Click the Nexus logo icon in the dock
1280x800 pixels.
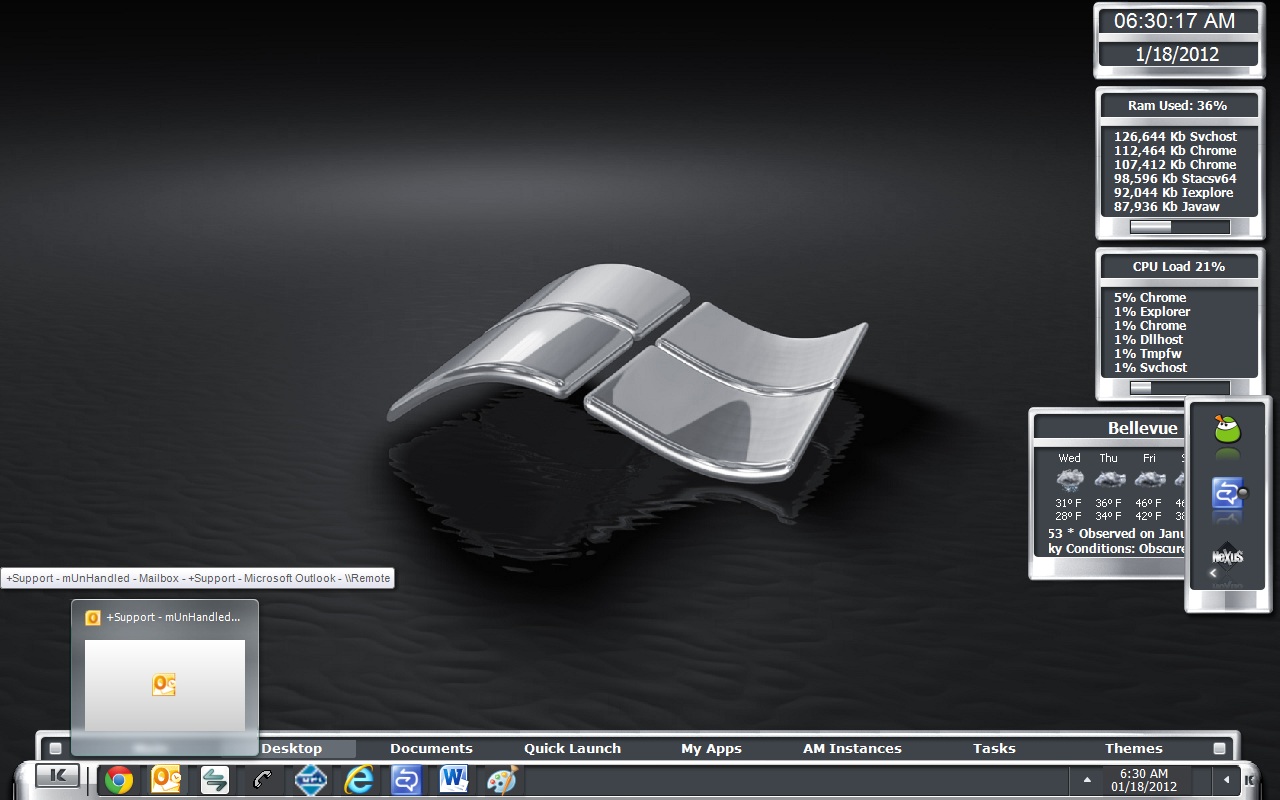pyautogui.click(x=1227, y=555)
